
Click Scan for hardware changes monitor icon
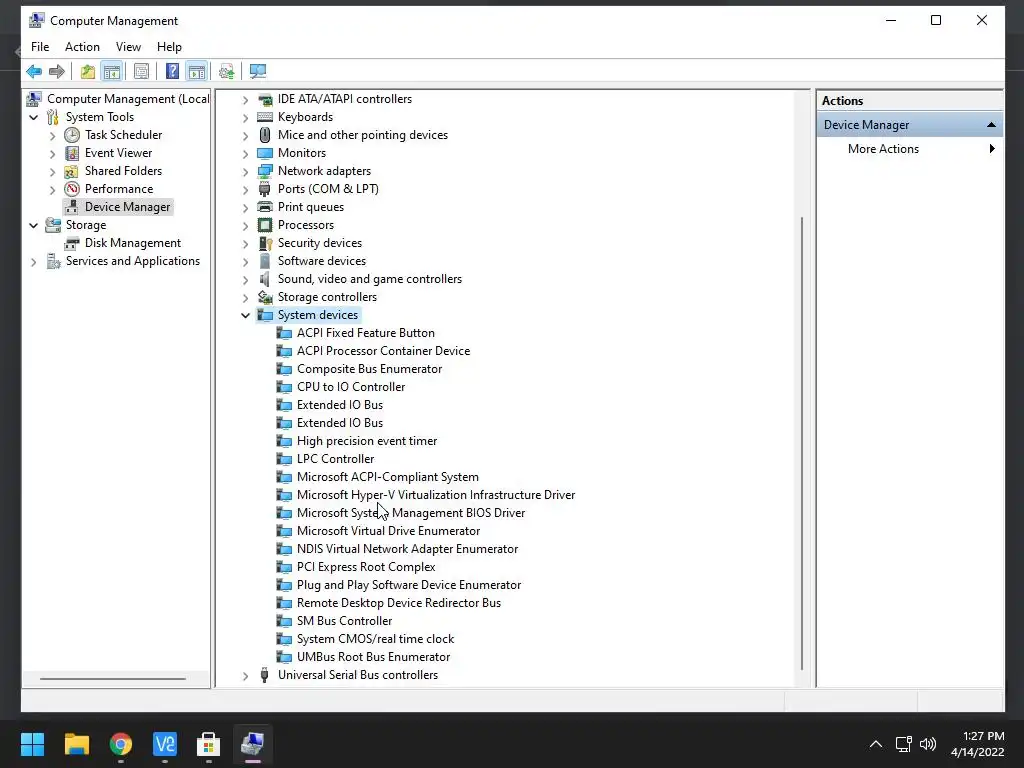[258, 71]
